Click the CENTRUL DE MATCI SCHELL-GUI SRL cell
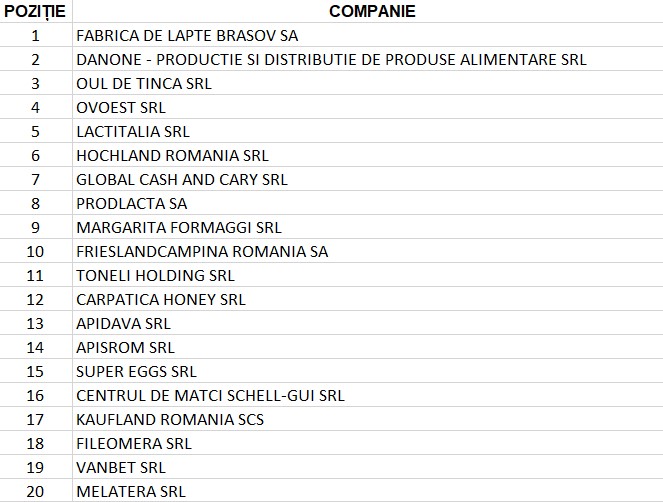 [x=210, y=395]
